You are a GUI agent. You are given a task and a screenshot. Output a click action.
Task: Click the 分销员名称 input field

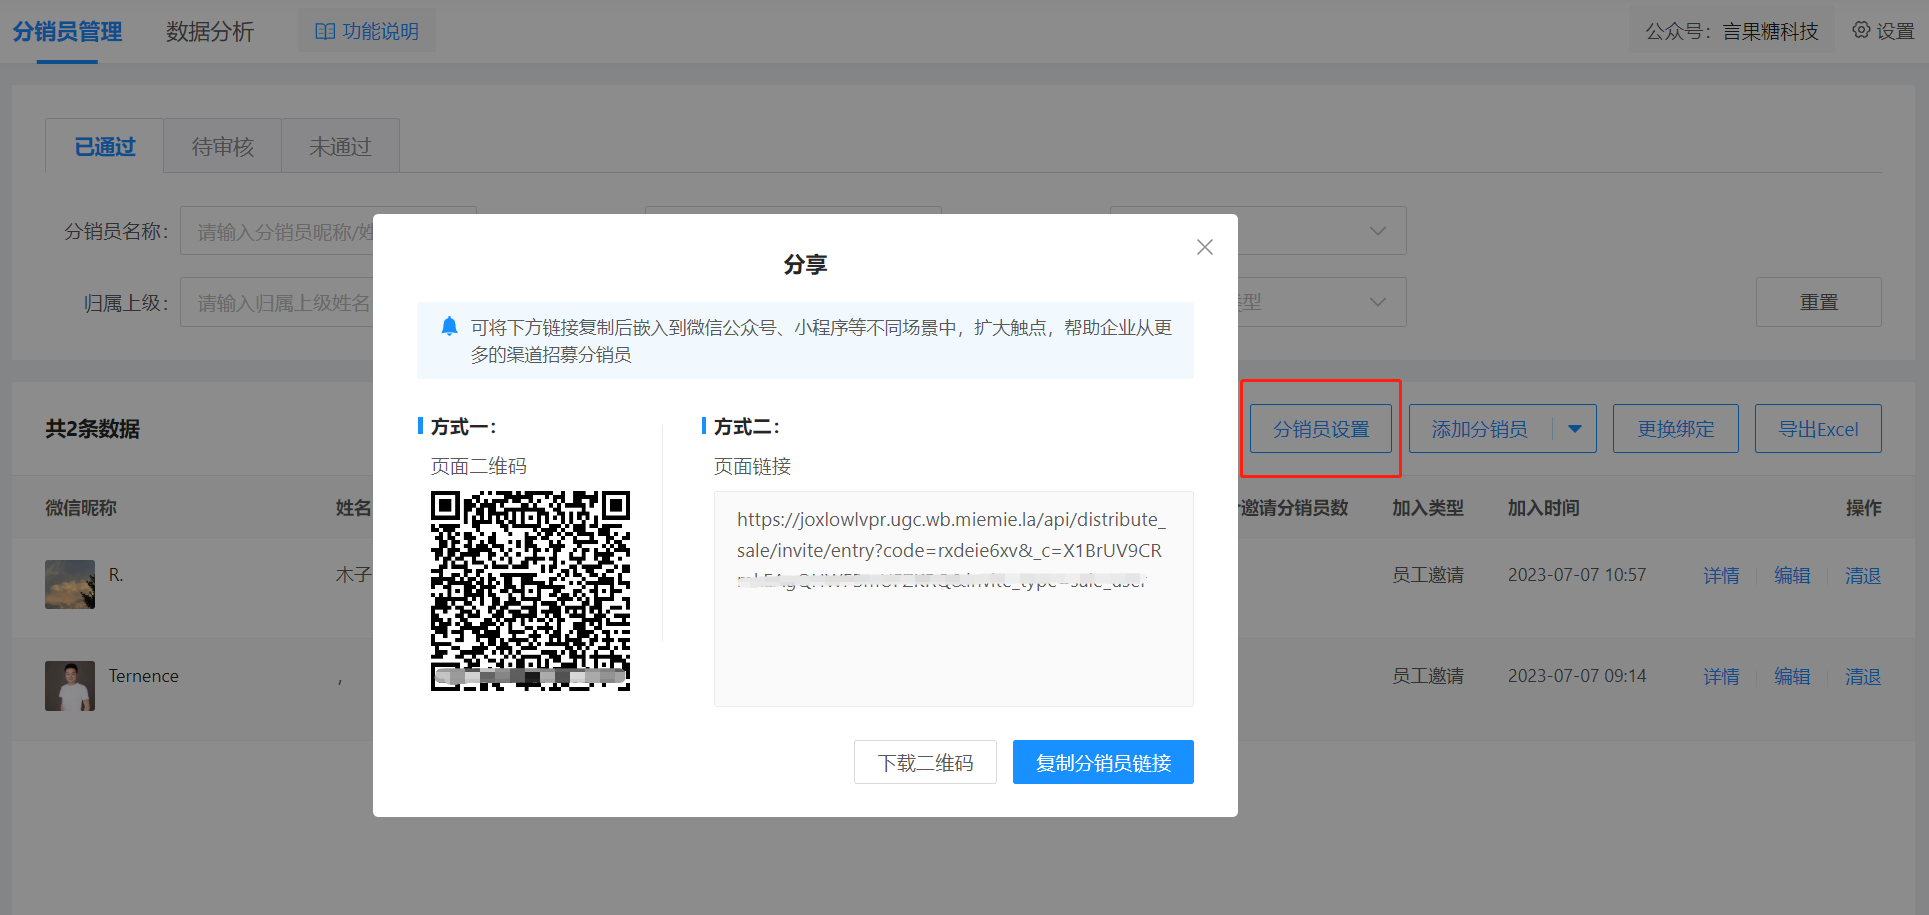pyautogui.click(x=277, y=231)
